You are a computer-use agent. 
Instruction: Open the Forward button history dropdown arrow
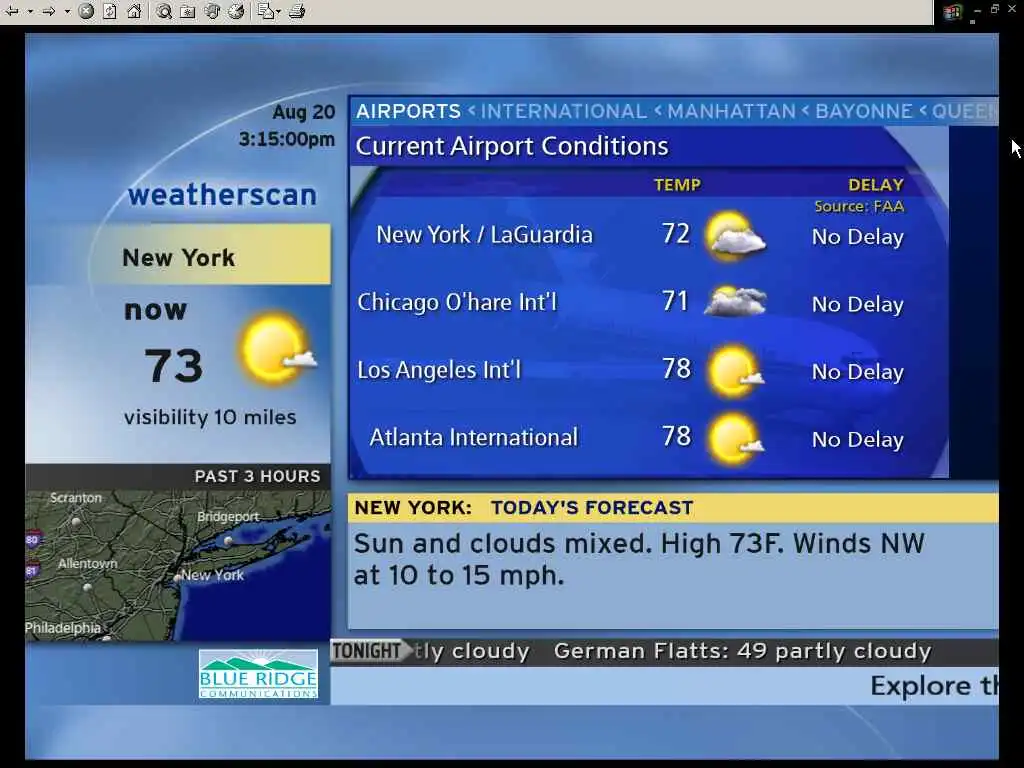[67, 12]
